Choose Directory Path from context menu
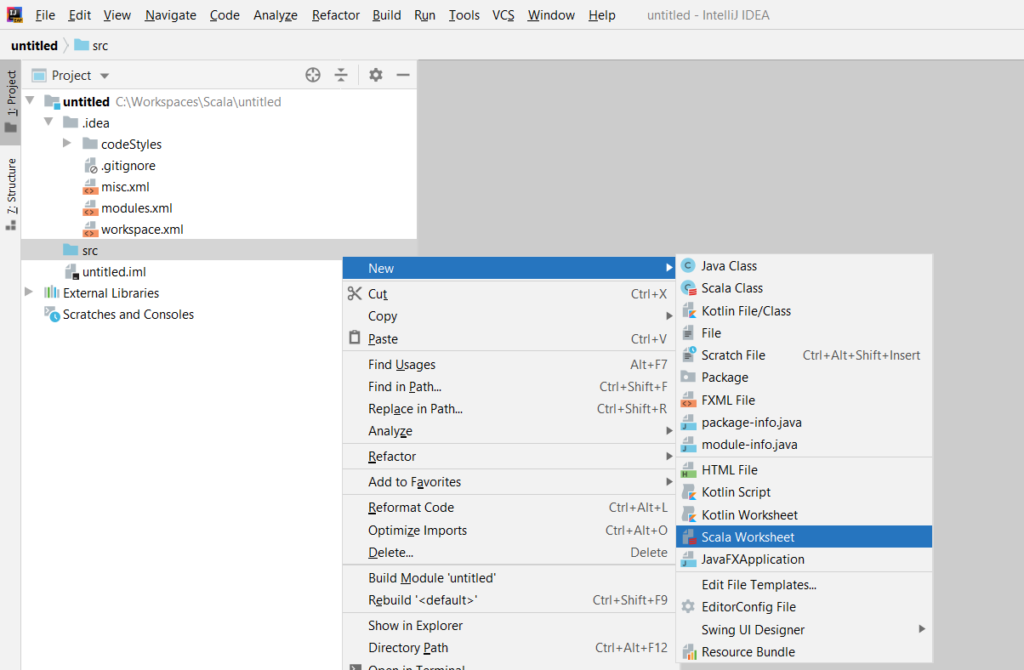1024x670 pixels. [x=509, y=648]
